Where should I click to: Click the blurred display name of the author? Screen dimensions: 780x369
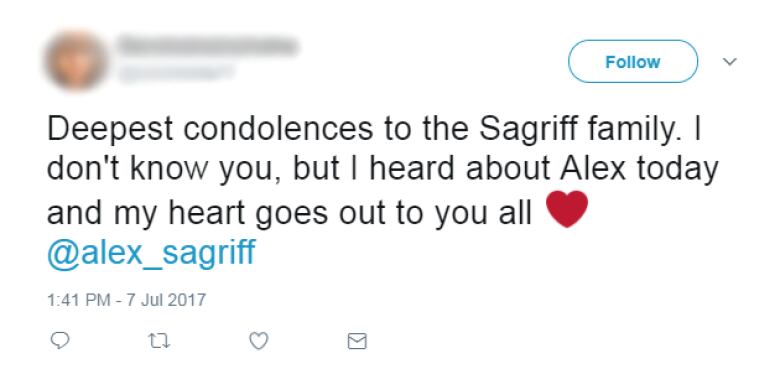(208, 45)
